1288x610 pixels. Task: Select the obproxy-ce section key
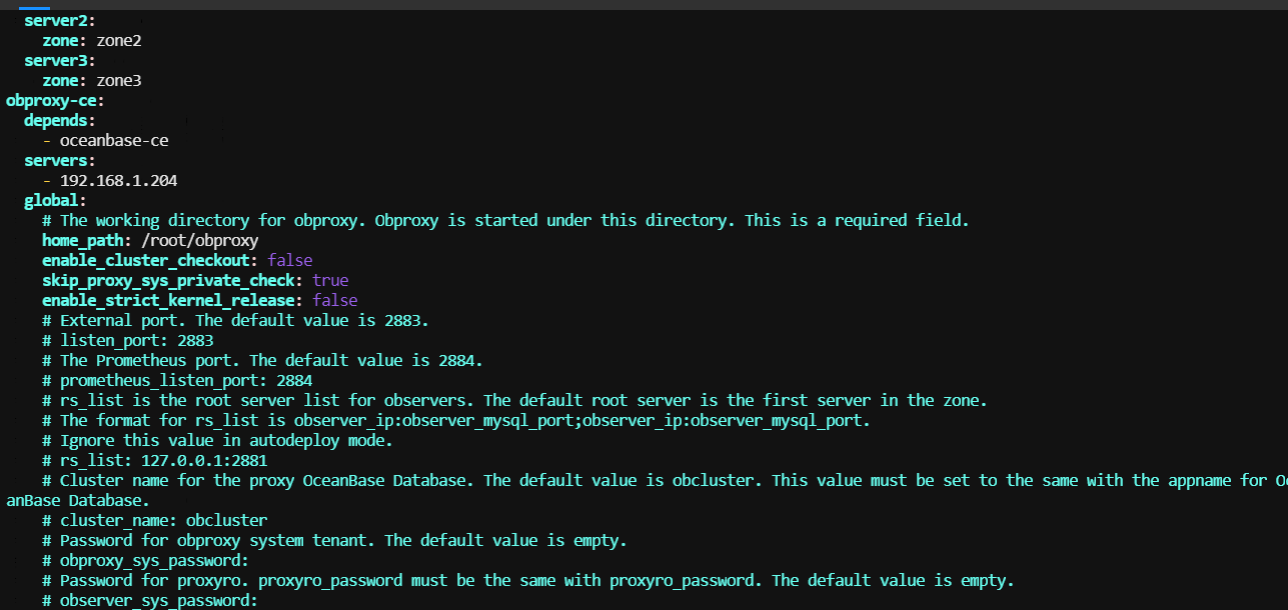pyautogui.click(x=51, y=100)
